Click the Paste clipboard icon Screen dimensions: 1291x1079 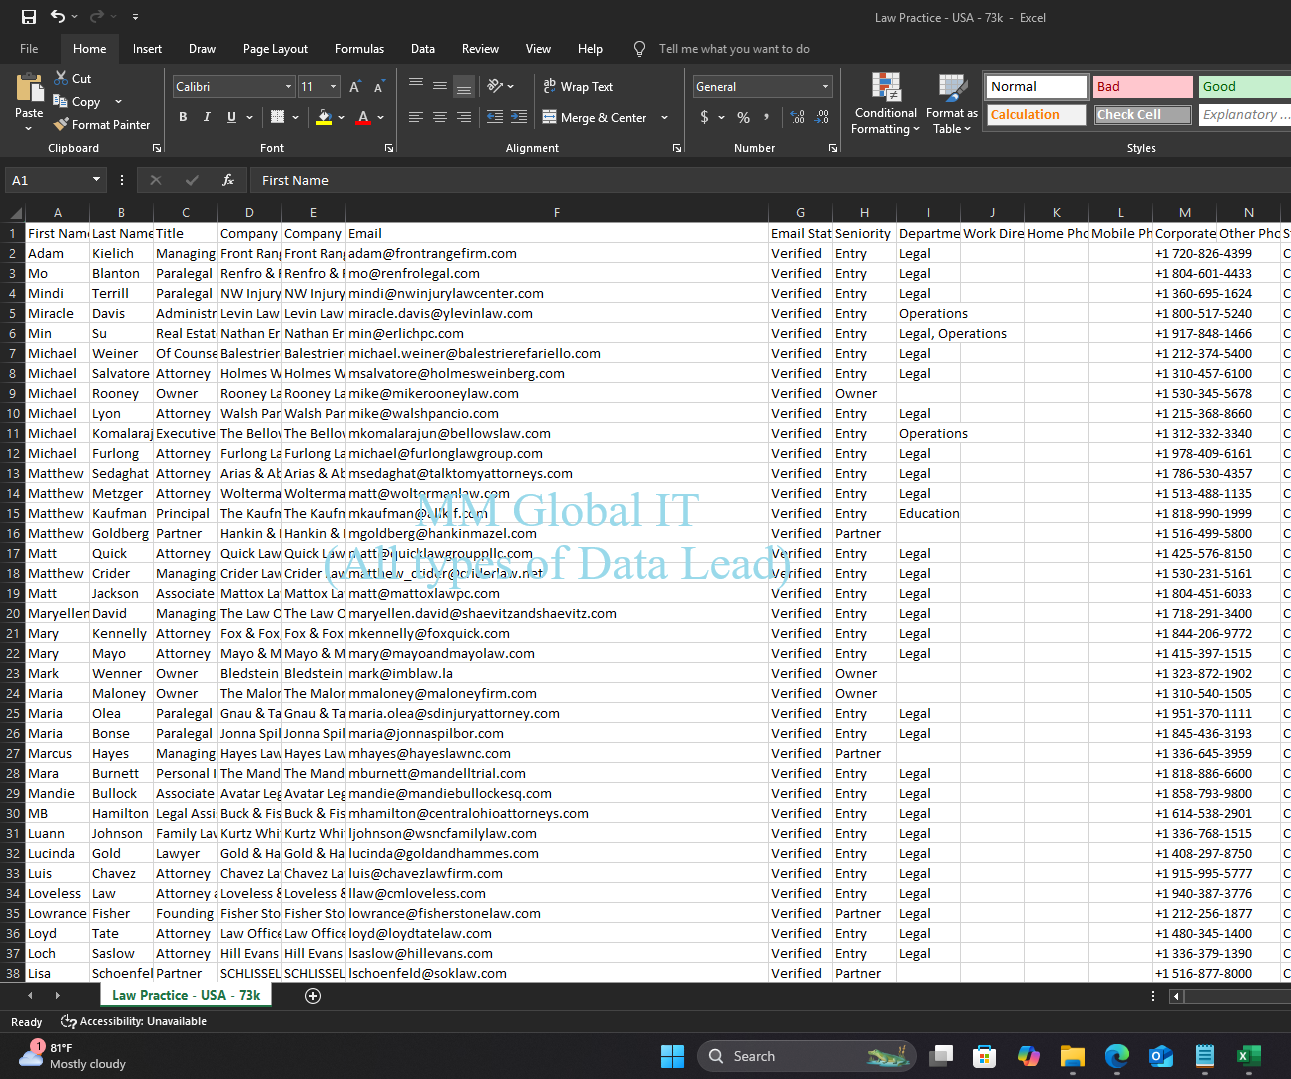point(29,87)
